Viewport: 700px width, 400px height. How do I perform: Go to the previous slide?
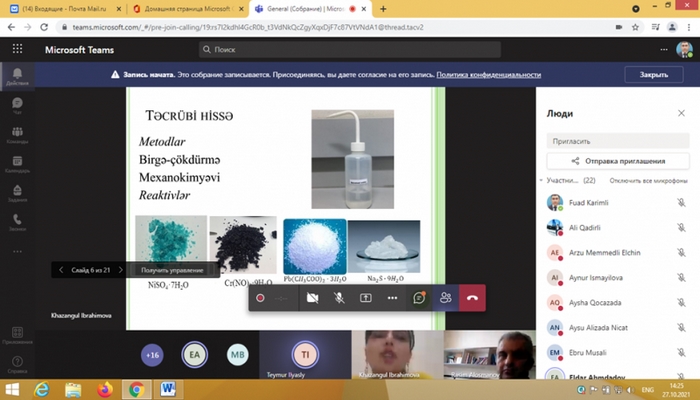click(x=61, y=270)
